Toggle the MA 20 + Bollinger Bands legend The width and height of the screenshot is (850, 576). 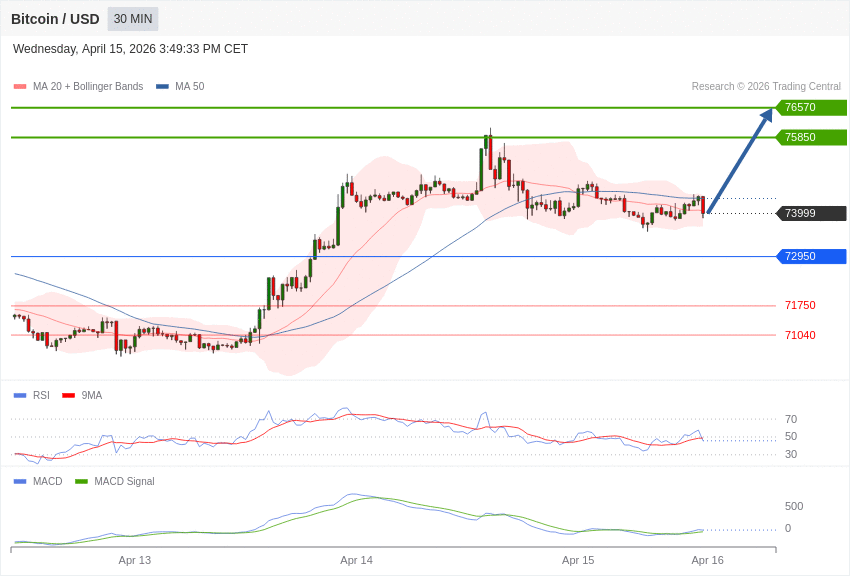[x=78, y=87]
